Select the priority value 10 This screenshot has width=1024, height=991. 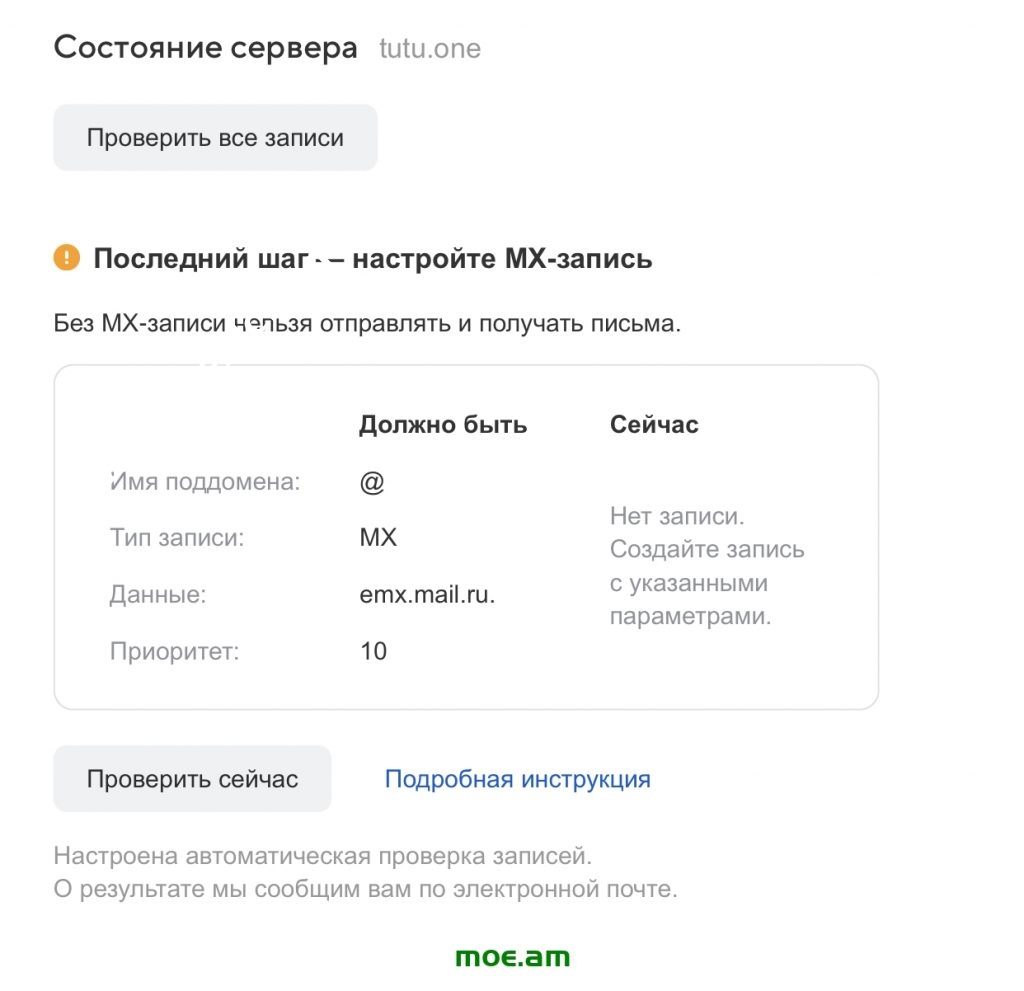pos(373,652)
